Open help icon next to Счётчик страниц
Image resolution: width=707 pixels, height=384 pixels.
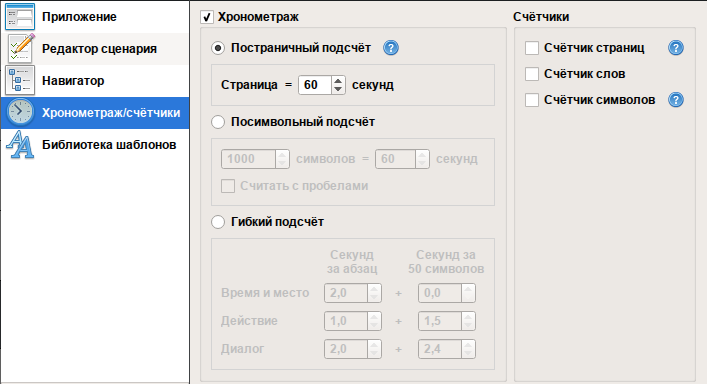tap(676, 48)
